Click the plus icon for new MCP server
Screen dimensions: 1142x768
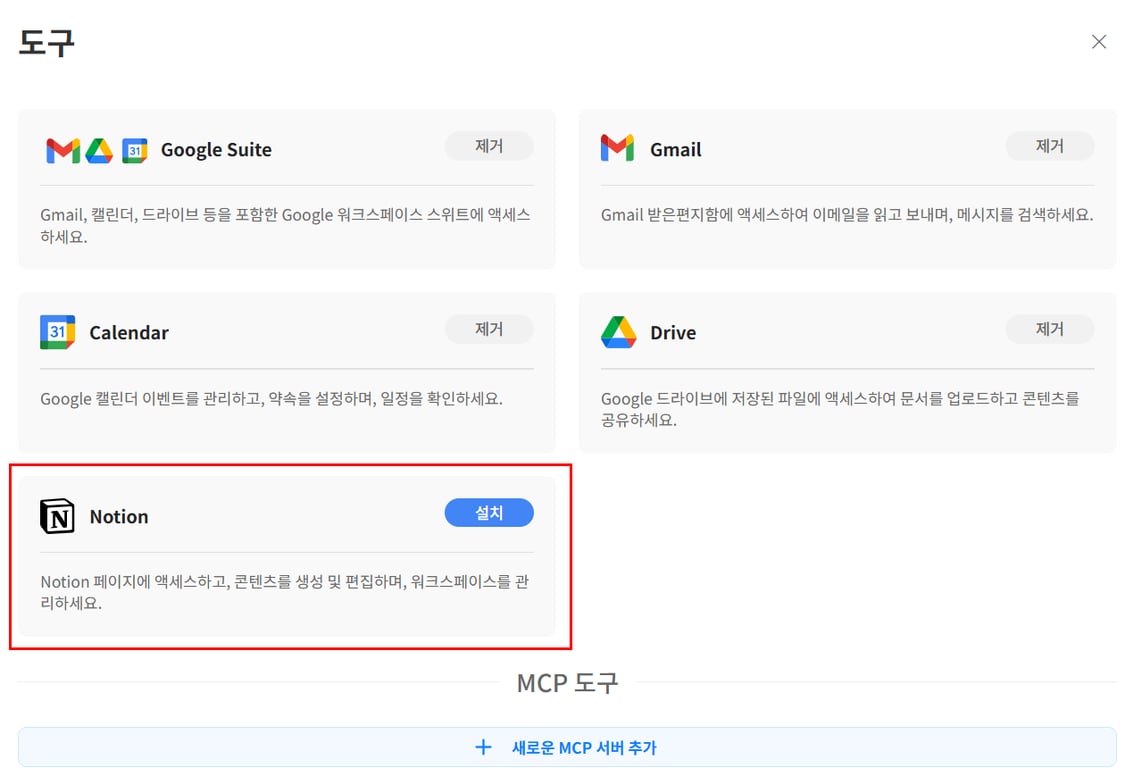pyautogui.click(x=483, y=747)
